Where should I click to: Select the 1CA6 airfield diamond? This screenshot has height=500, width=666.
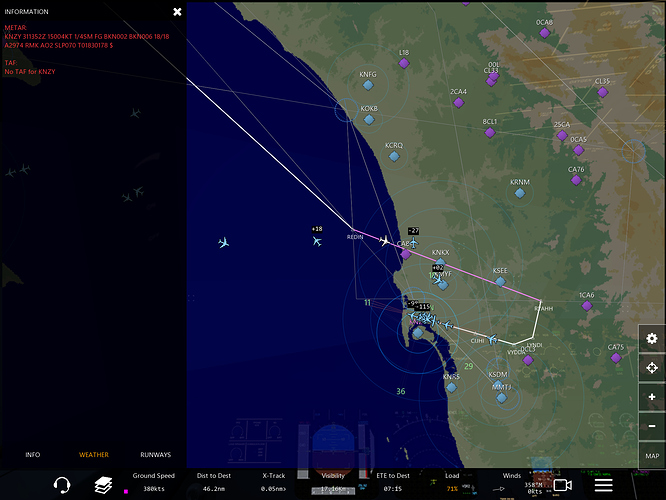(x=587, y=305)
